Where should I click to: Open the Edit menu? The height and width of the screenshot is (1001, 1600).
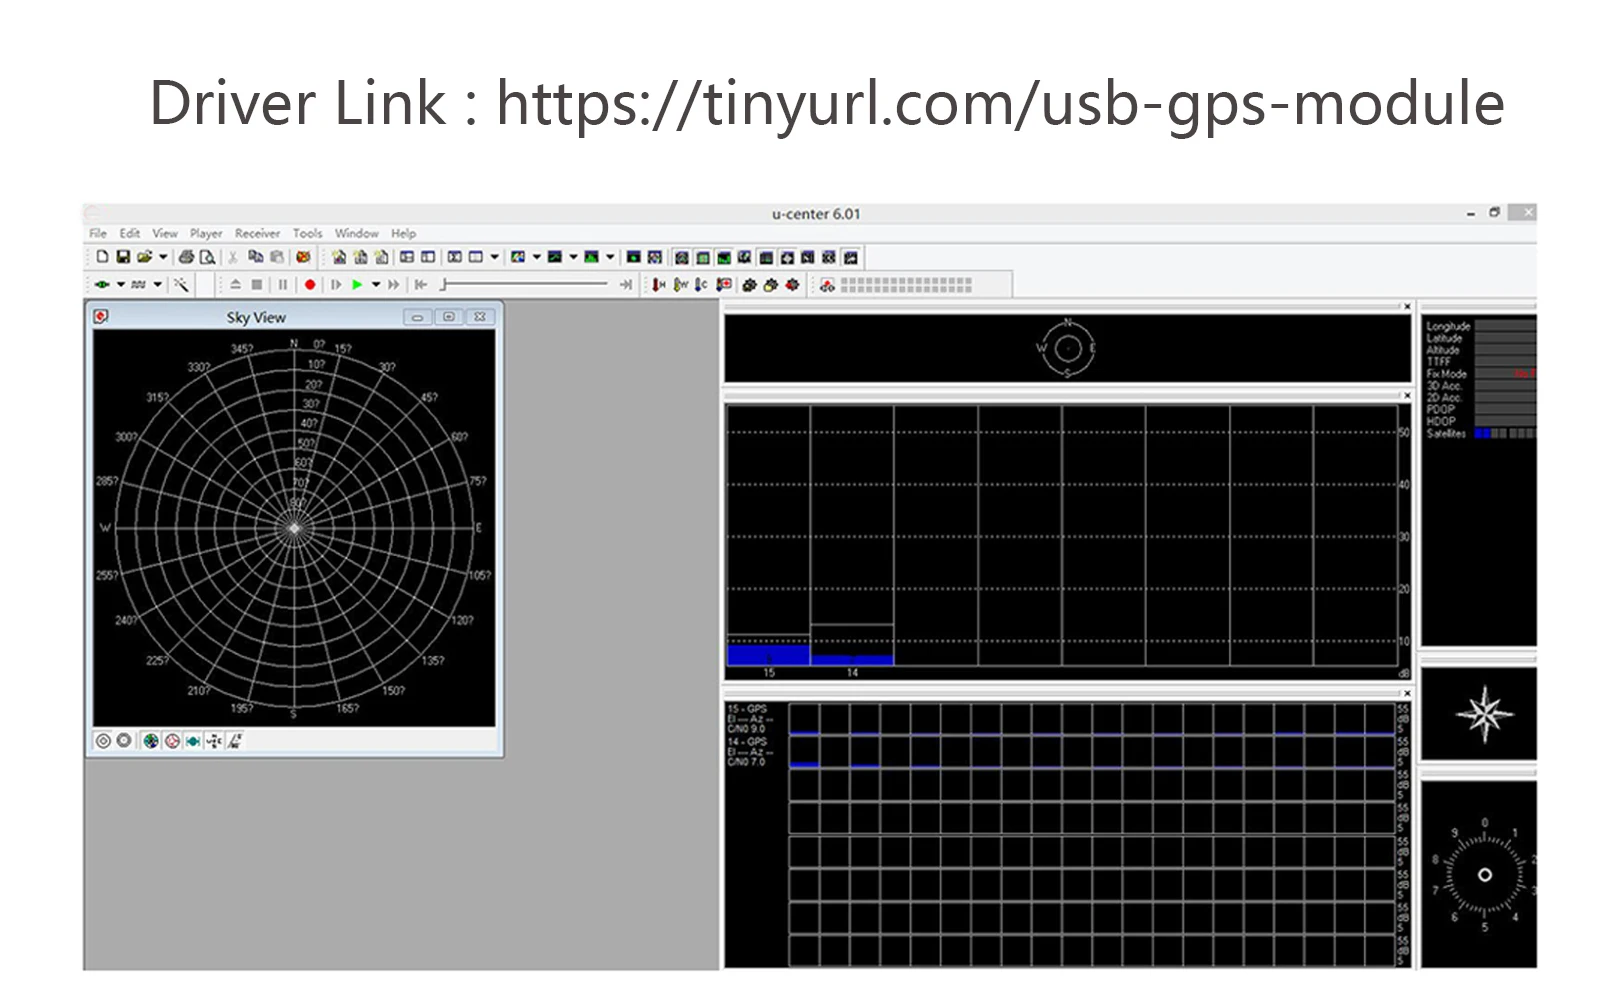click(130, 233)
